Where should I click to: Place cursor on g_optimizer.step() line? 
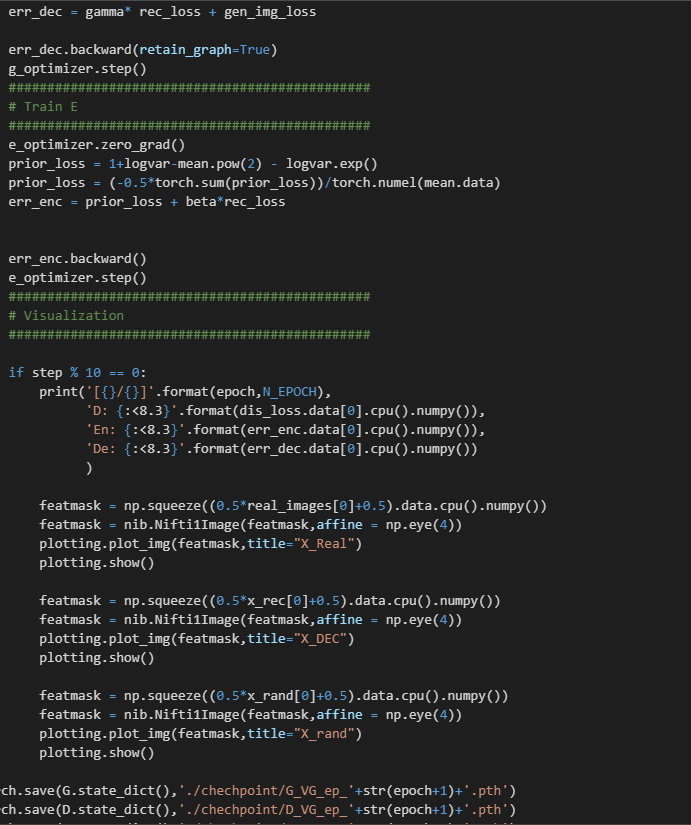pyautogui.click(x=77, y=68)
